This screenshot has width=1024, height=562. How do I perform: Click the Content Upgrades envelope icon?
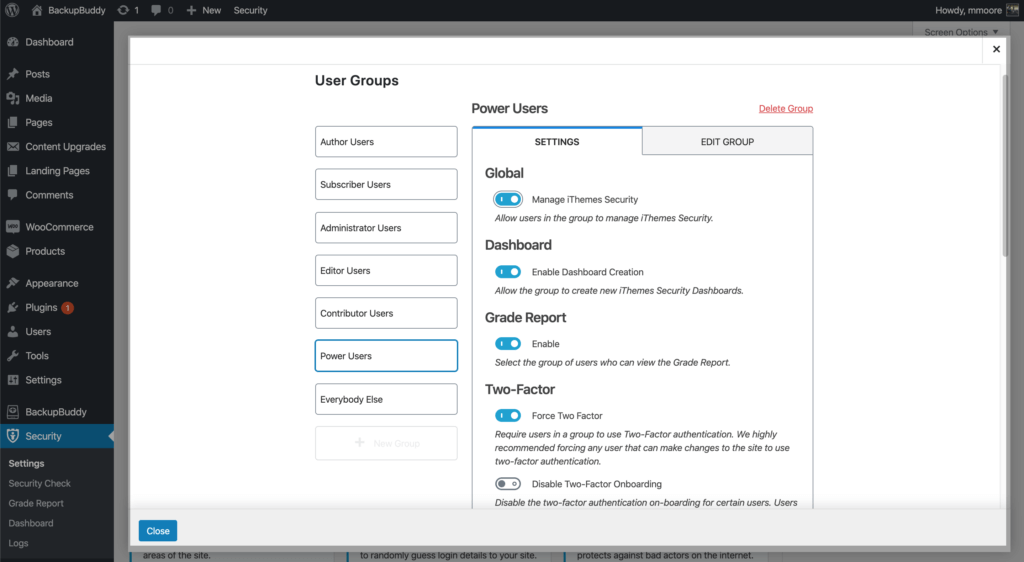[13, 146]
